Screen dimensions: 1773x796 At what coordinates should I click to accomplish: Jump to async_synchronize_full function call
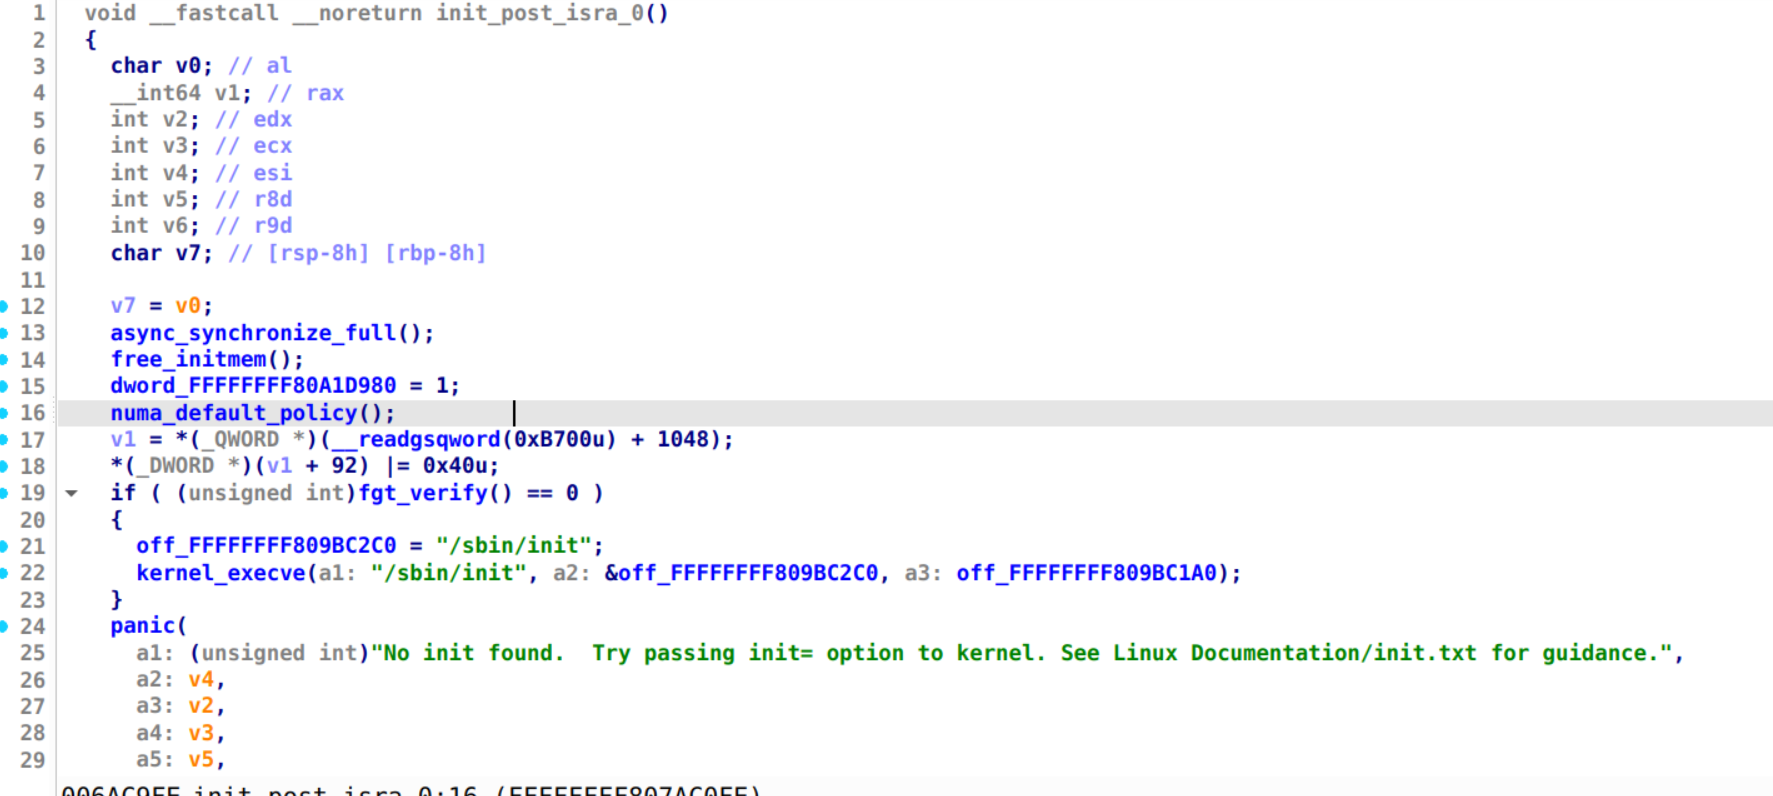coord(254,333)
